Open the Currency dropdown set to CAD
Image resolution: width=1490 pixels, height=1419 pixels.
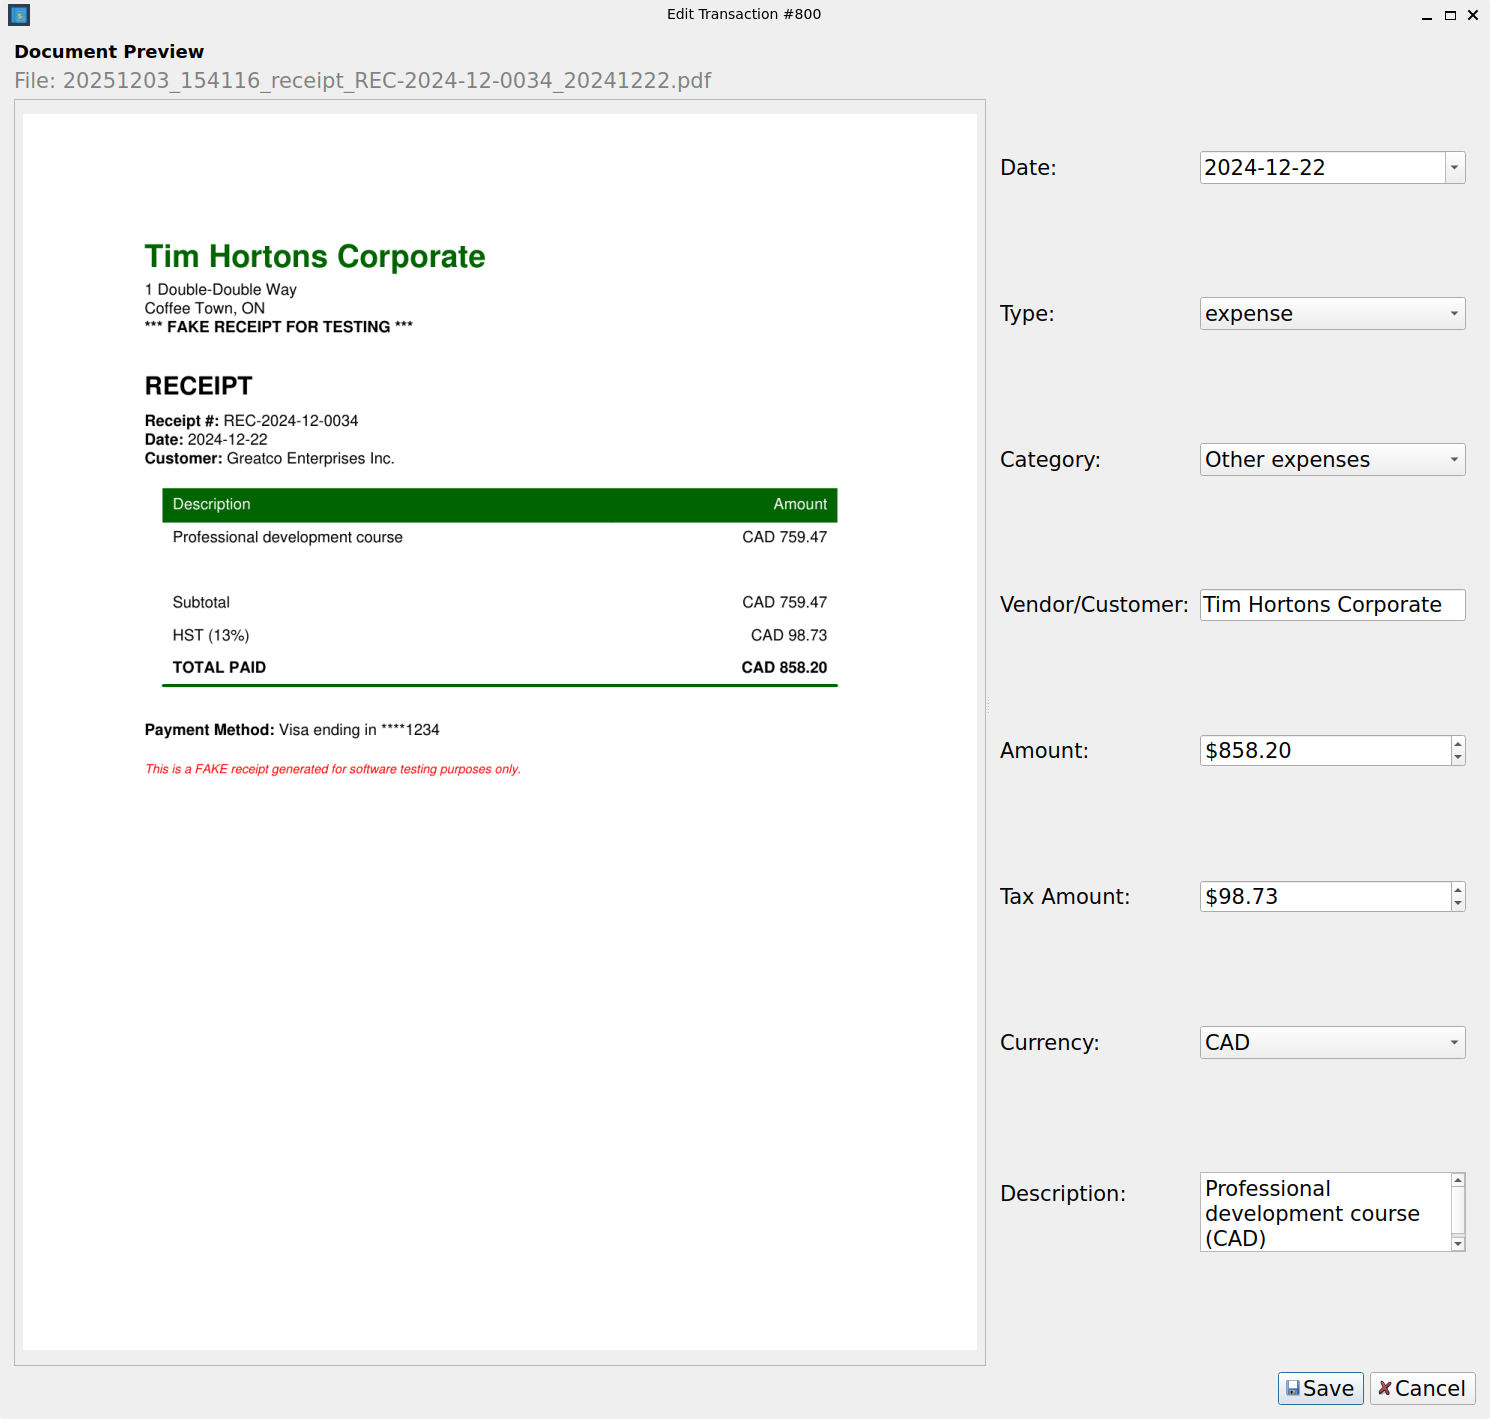(x=1453, y=1042)
